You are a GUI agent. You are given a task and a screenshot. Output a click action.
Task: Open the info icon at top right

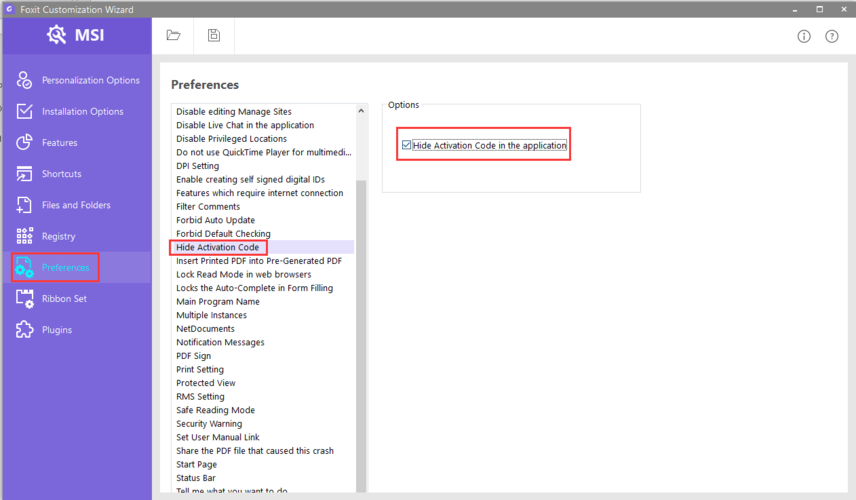804,36
